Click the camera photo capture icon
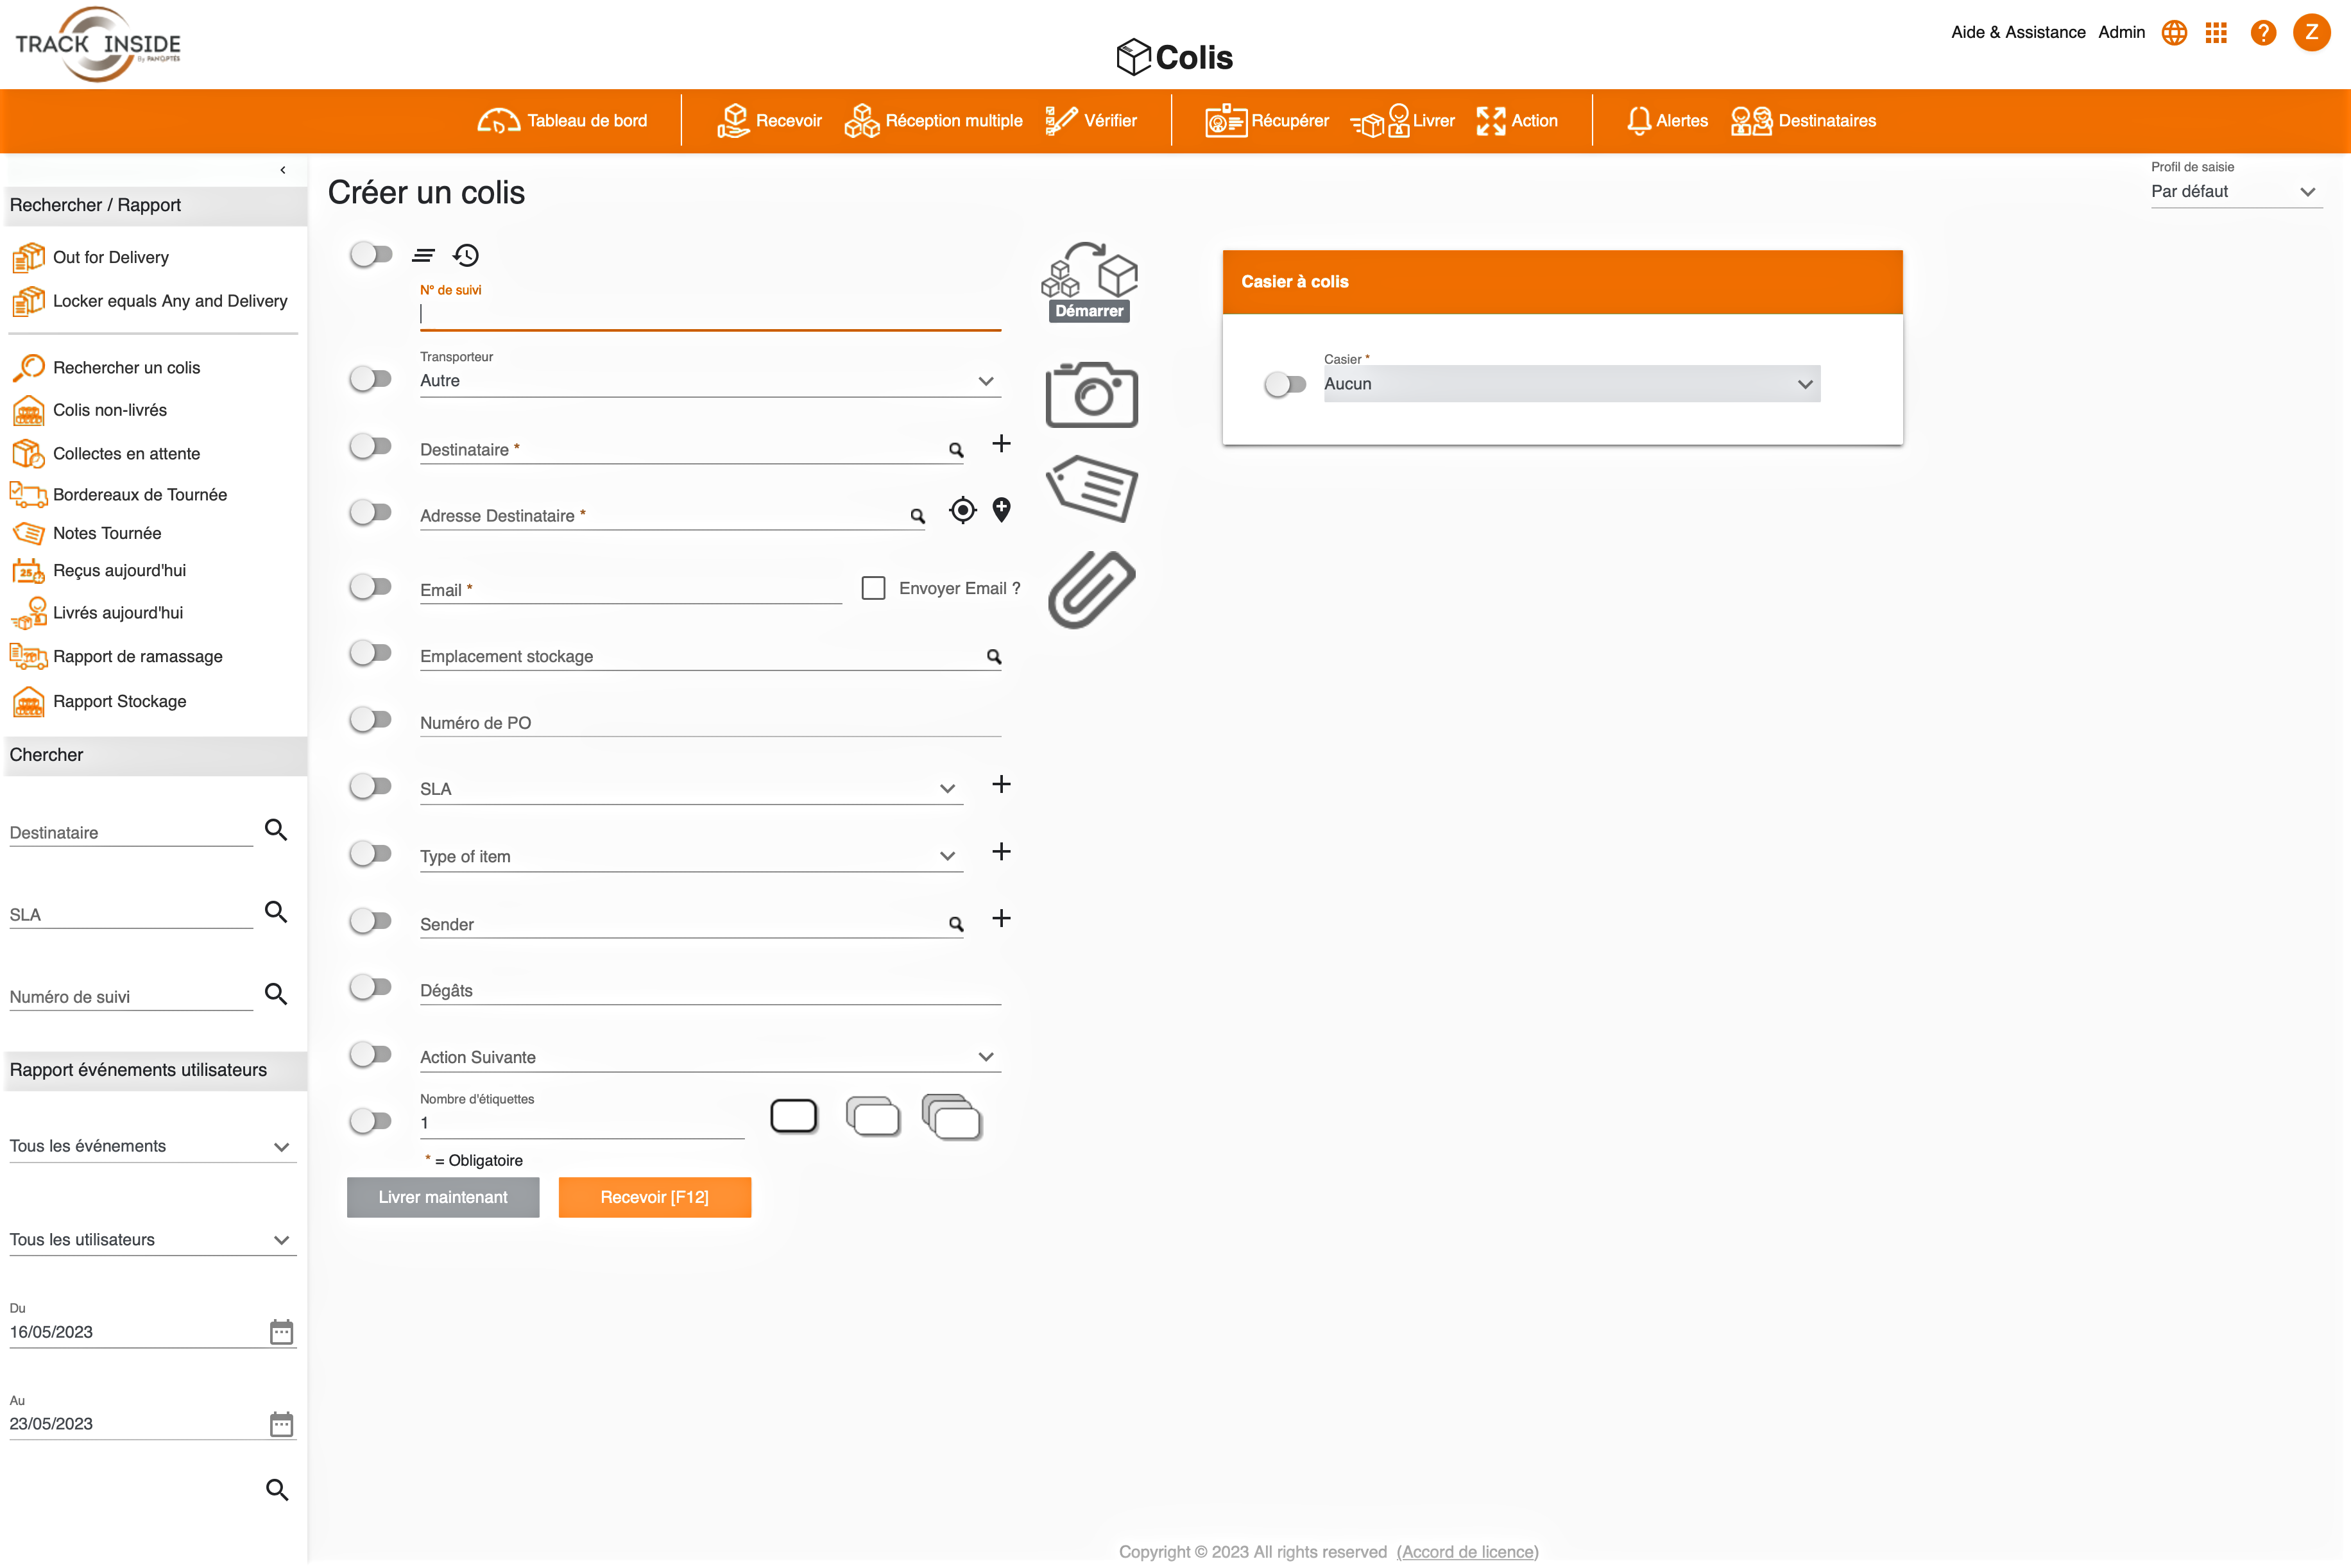This screenshot has height=1568, width=2351. point(1091,395)
